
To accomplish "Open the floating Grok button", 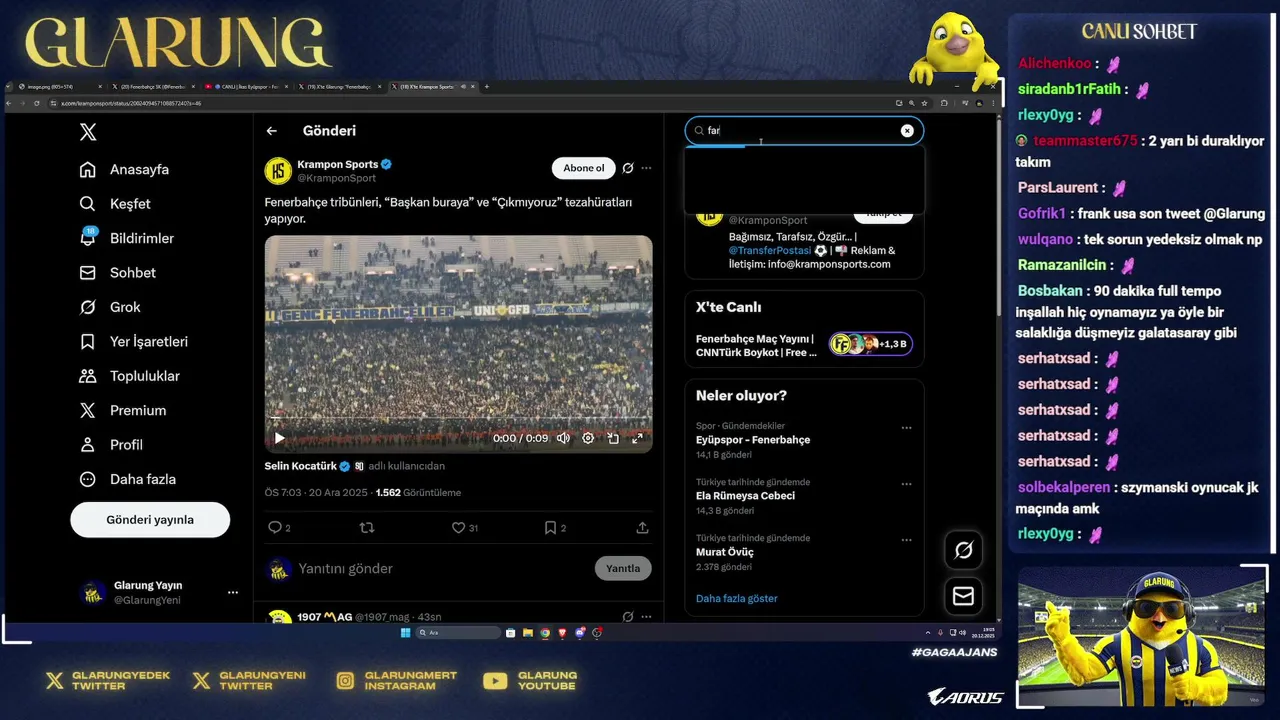I will pyautogui.click(x=964, y=550).
